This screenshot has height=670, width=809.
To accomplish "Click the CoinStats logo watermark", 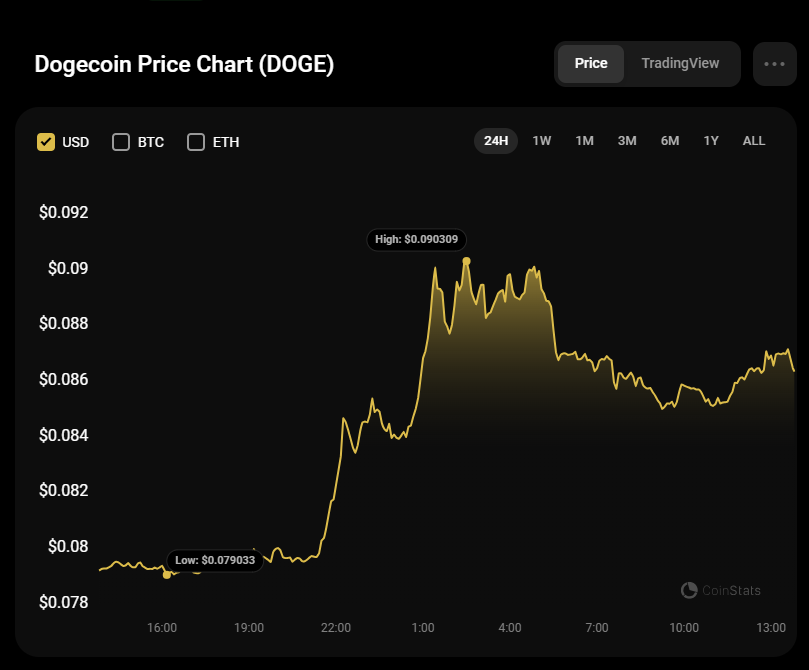I will tap(720, 590).
